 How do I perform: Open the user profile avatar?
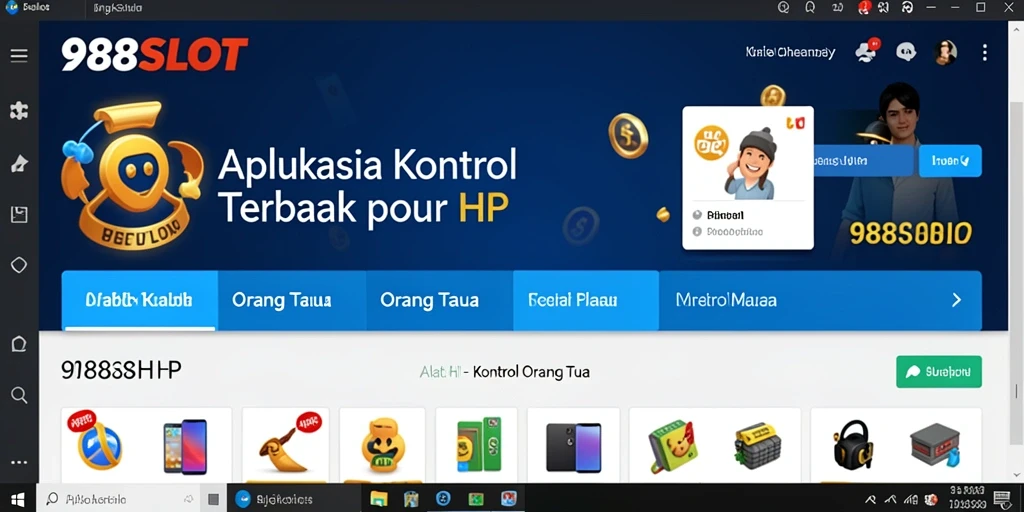(x=945, y=52)
